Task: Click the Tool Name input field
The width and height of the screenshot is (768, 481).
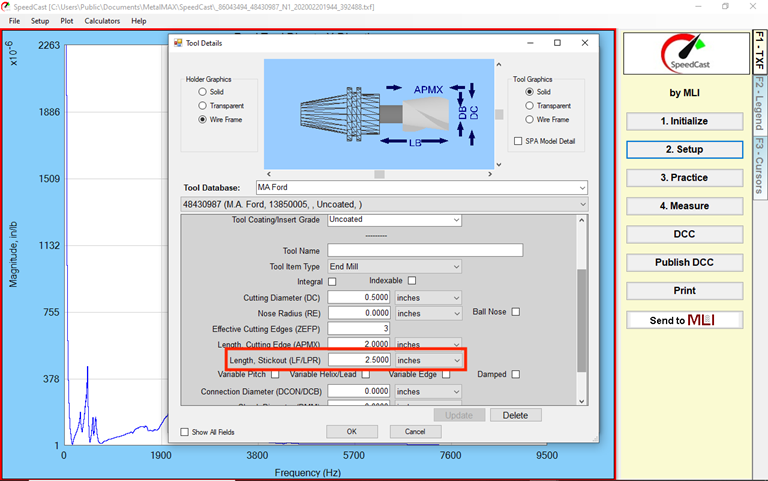Action: click(425, 250)
